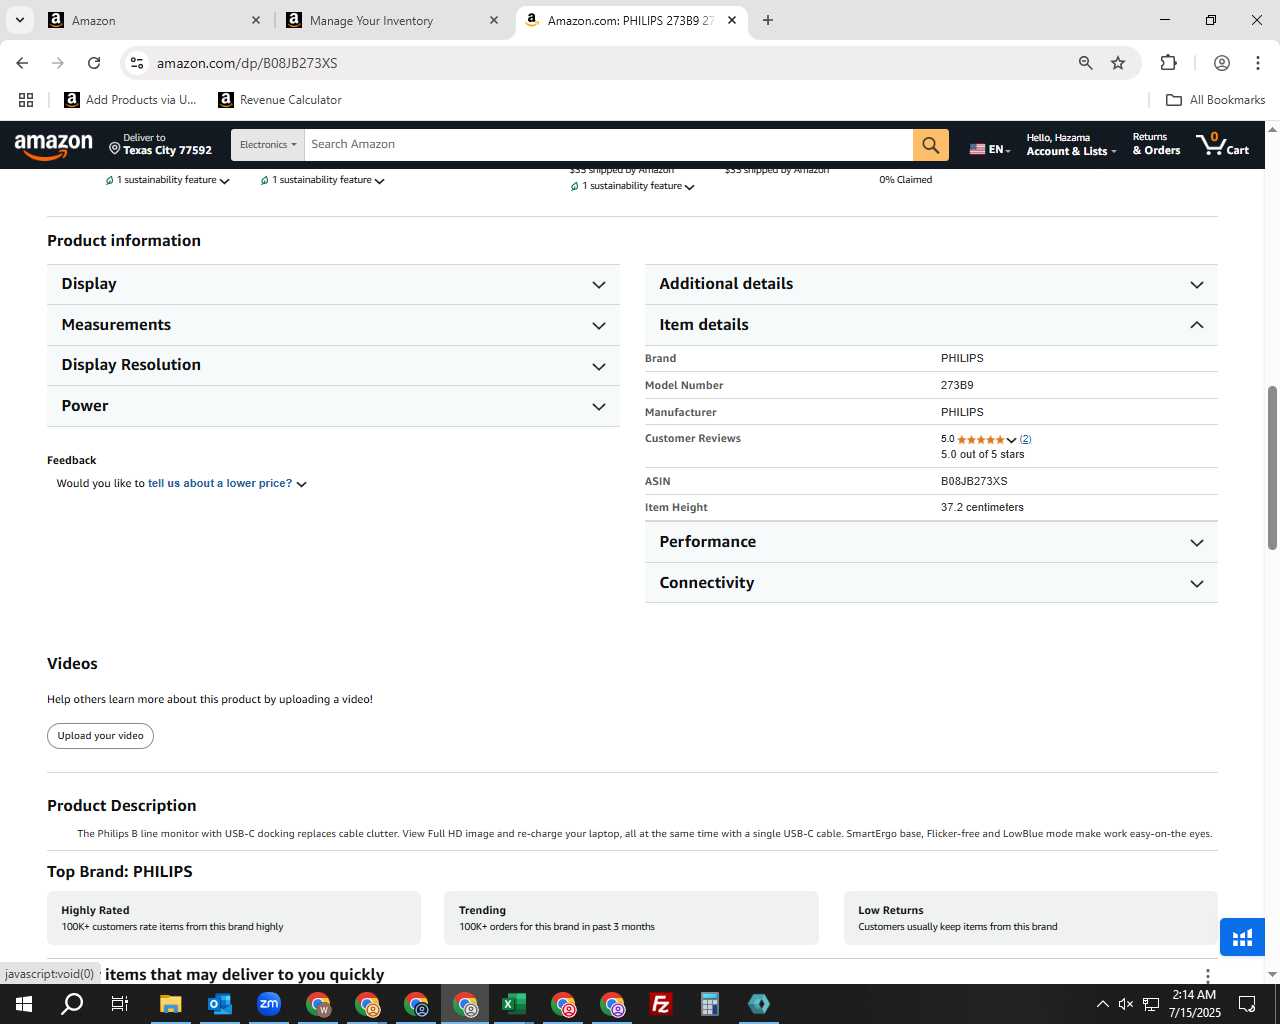Select the PHILIPS 273B9 product tab
Viewport: 1280px width, 1024px height.
[x=630, y=20]
